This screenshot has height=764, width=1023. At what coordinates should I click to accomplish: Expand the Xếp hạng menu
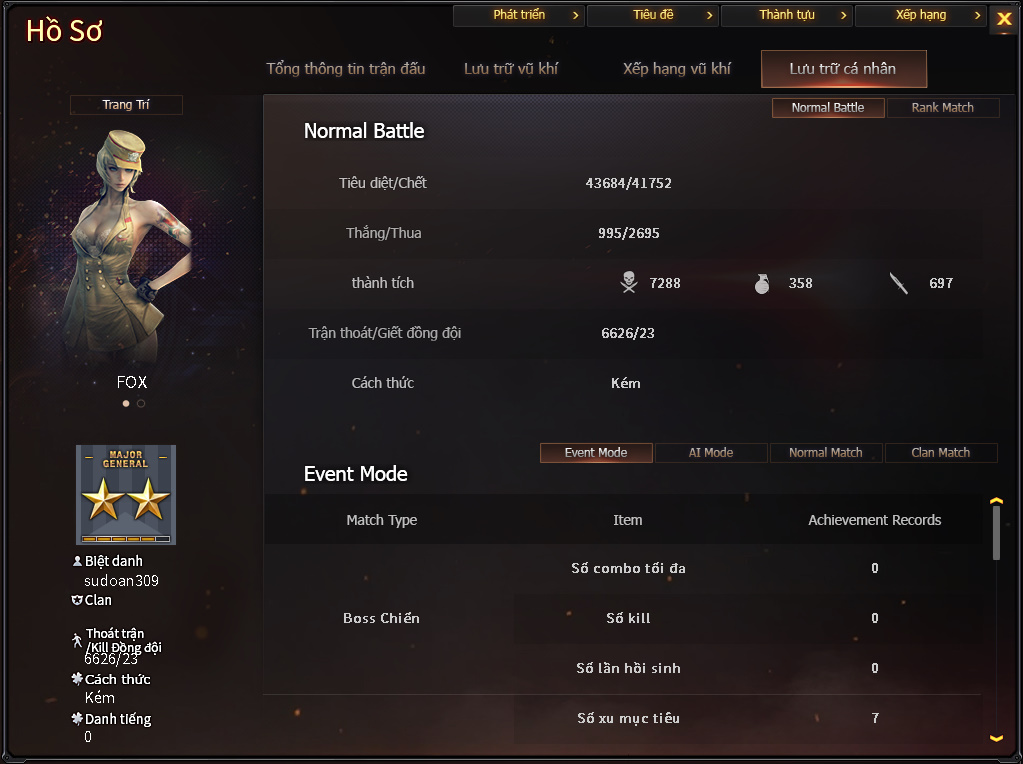click(x=921, y=15)
